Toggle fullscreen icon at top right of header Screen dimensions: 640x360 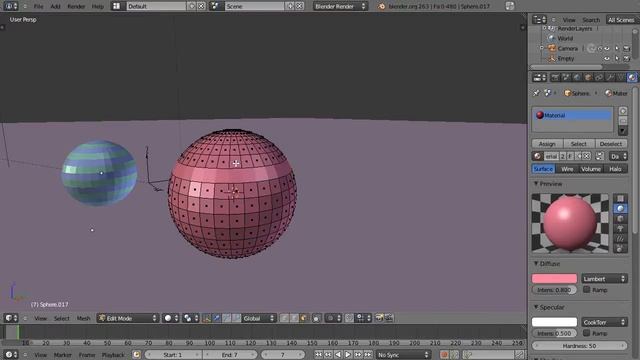(x=509, y=6)
